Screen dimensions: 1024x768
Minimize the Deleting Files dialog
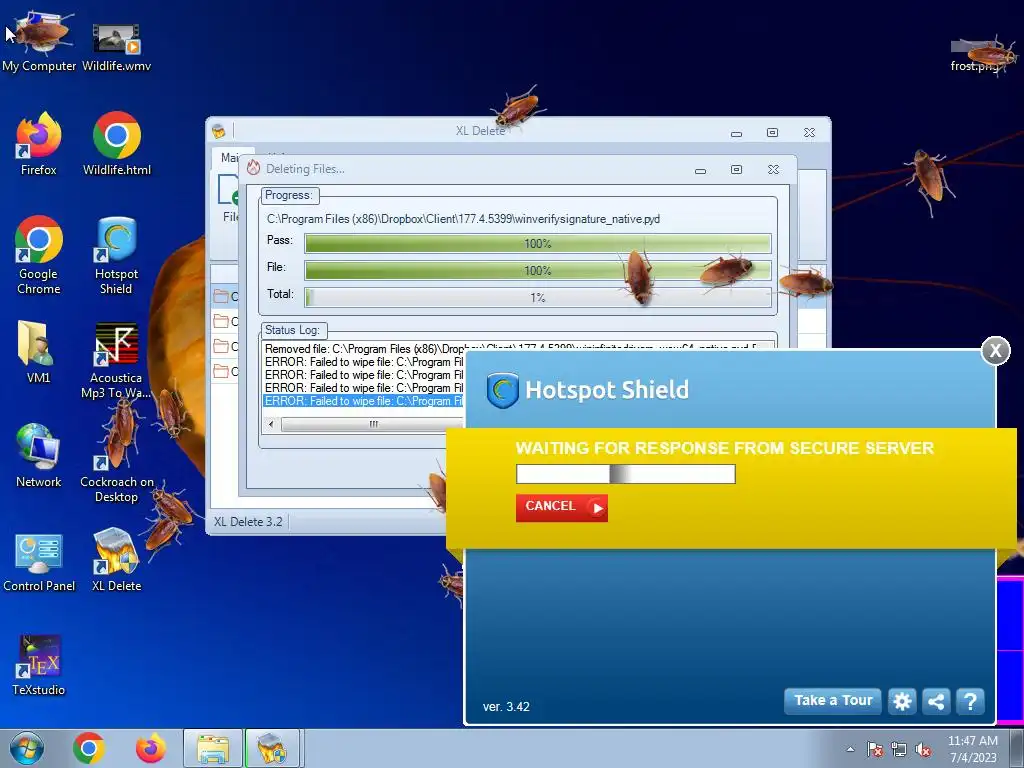coord(700,170)
